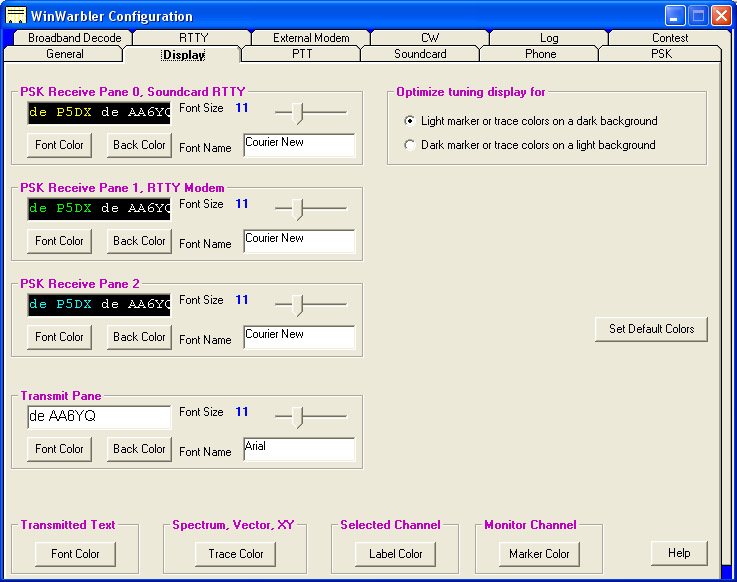Open the Log tab
This screenshot has width=737, height=582.
549,38
